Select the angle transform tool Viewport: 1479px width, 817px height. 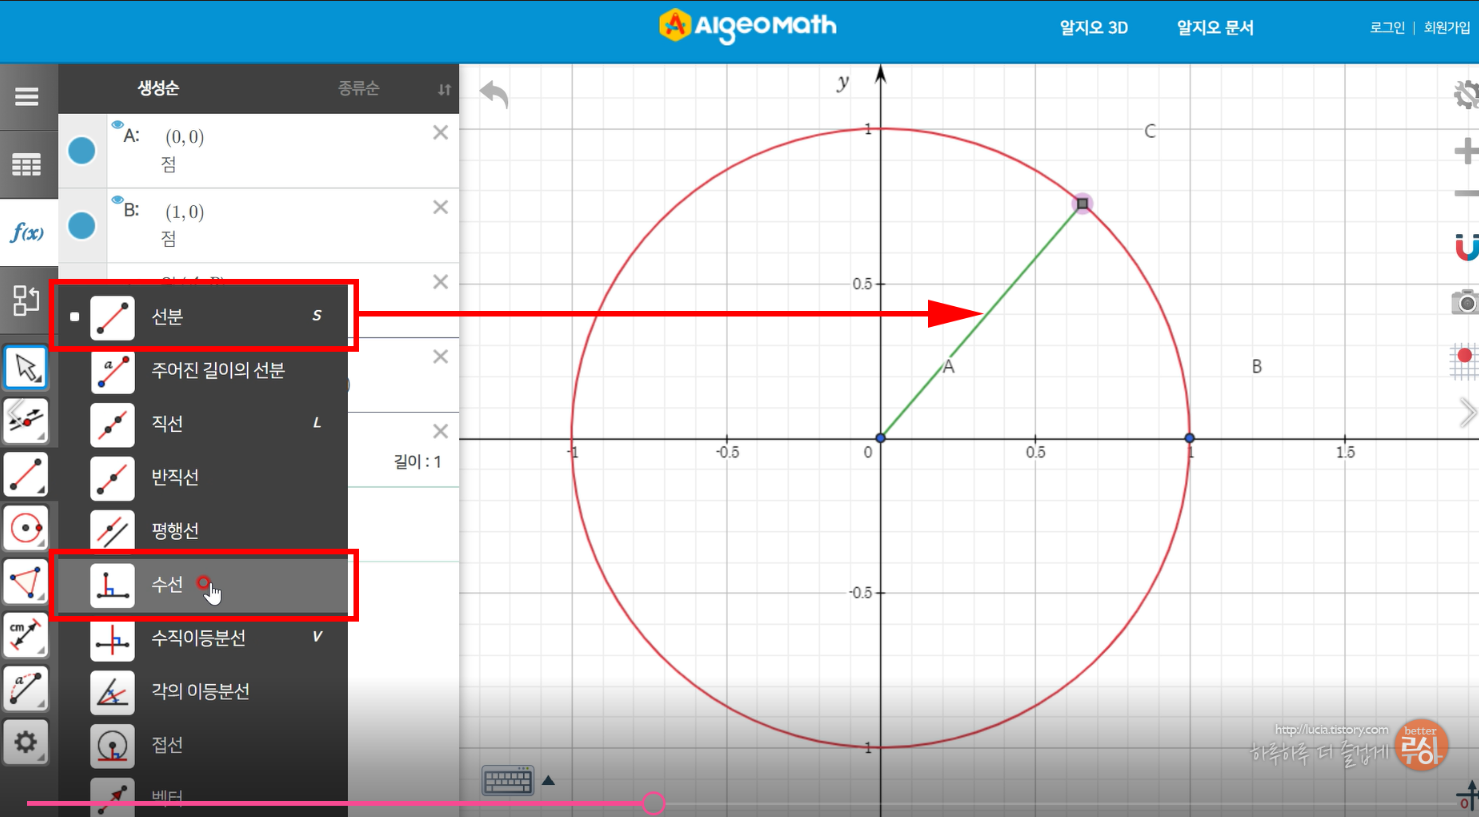[x=26, y=689]
